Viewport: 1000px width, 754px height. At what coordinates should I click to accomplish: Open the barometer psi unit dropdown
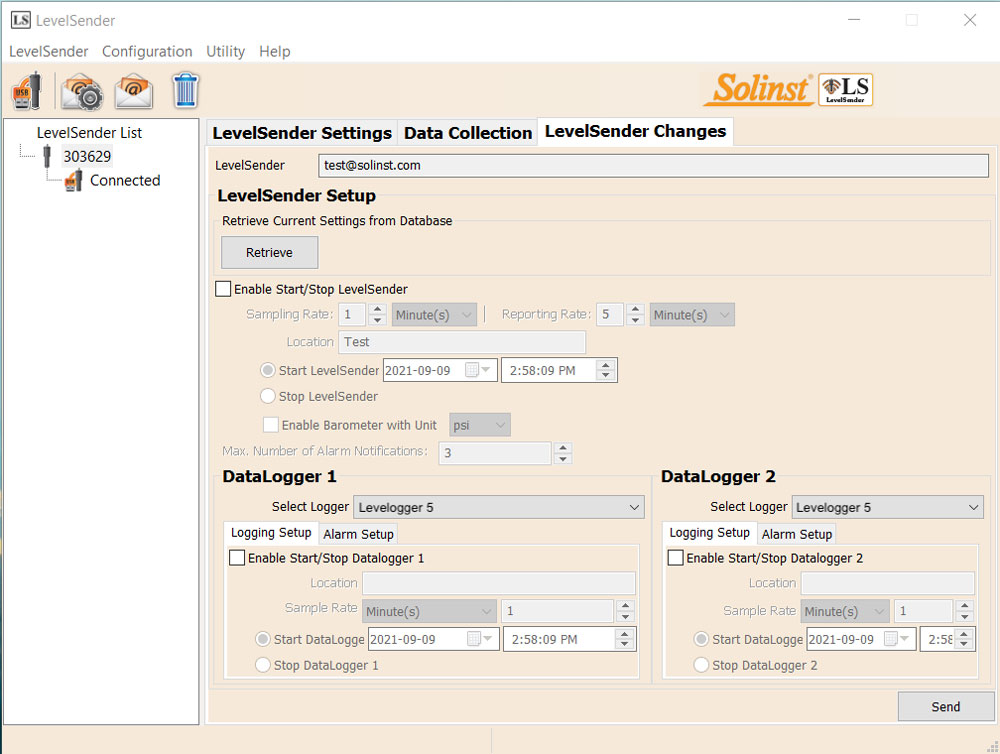coord(479,424)
